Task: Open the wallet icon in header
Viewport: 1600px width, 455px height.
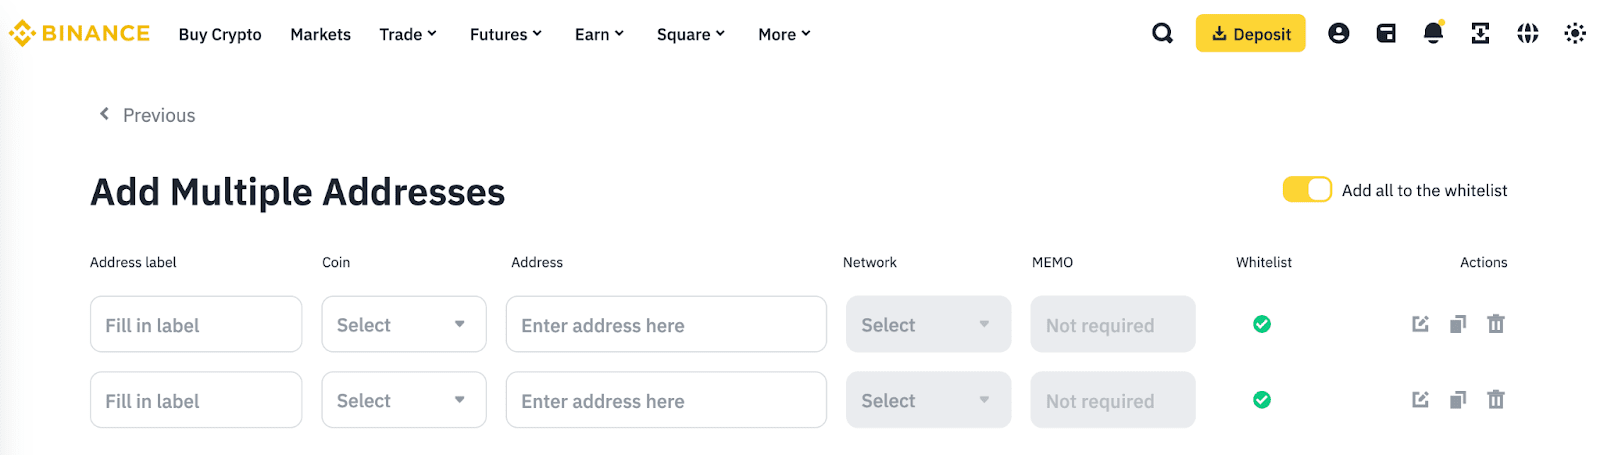Action: point(1386,34)
